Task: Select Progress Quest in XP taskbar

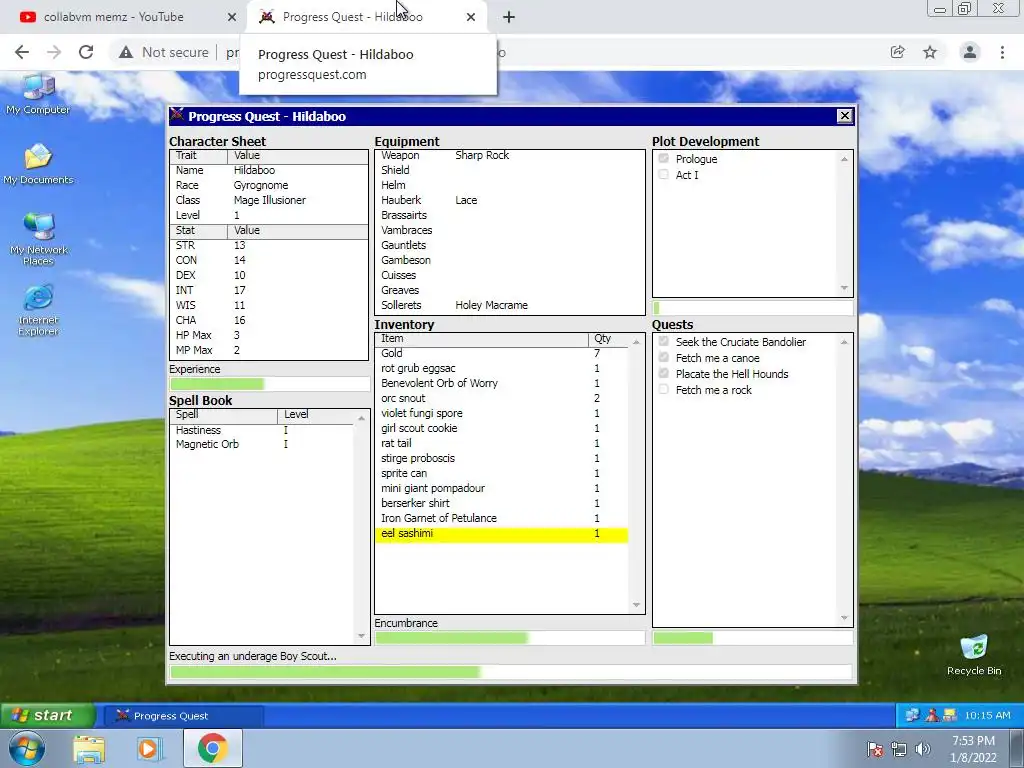Action: 184,716
